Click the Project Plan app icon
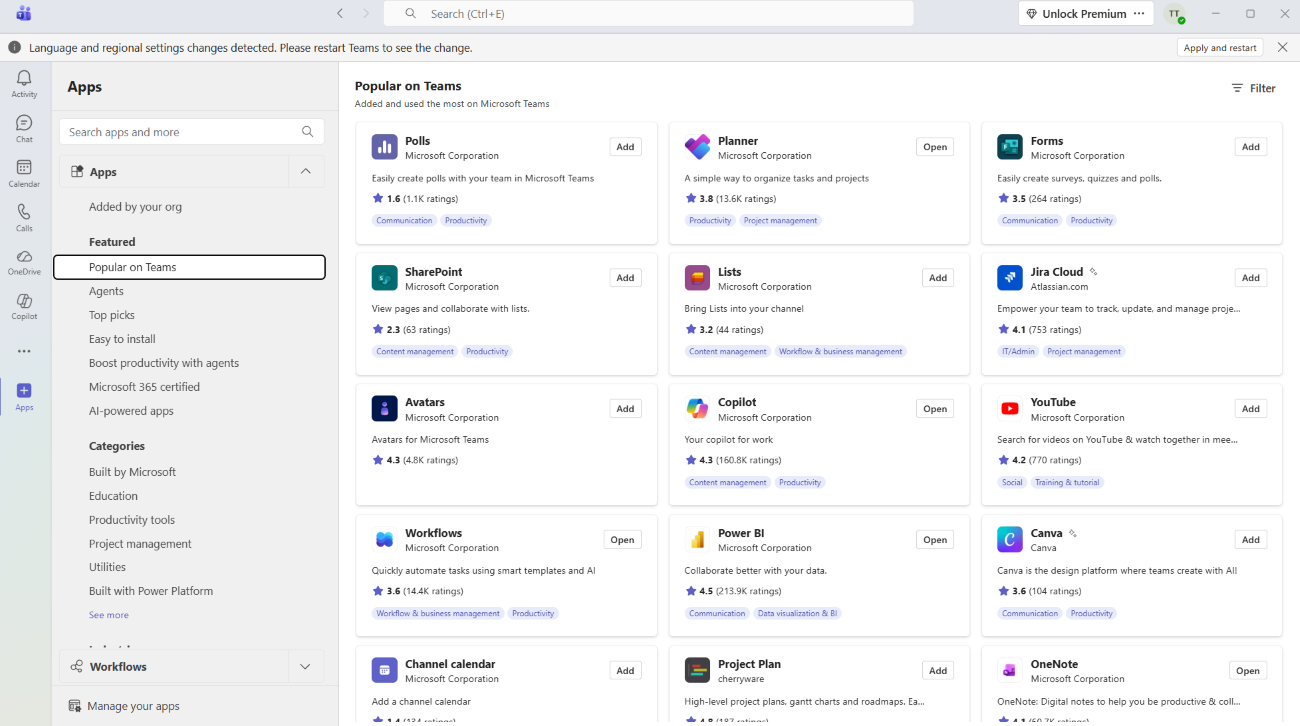 pyautogui.click(x=697, y=670)
